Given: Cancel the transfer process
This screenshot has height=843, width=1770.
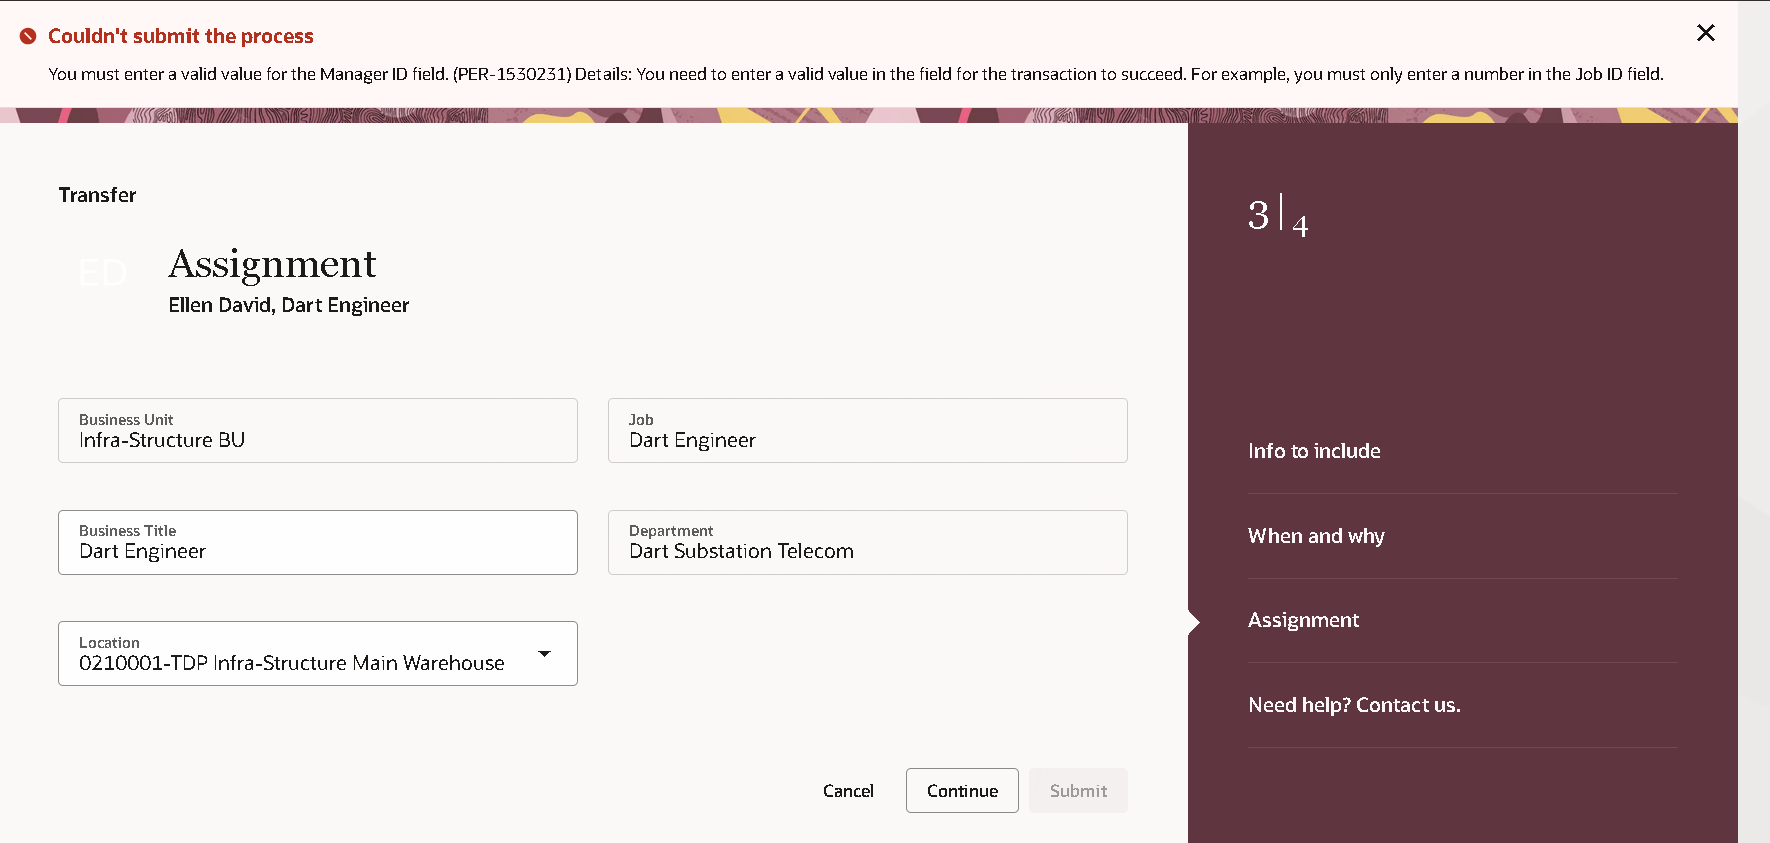Looking at the screenshot, I should pos(848,791).
